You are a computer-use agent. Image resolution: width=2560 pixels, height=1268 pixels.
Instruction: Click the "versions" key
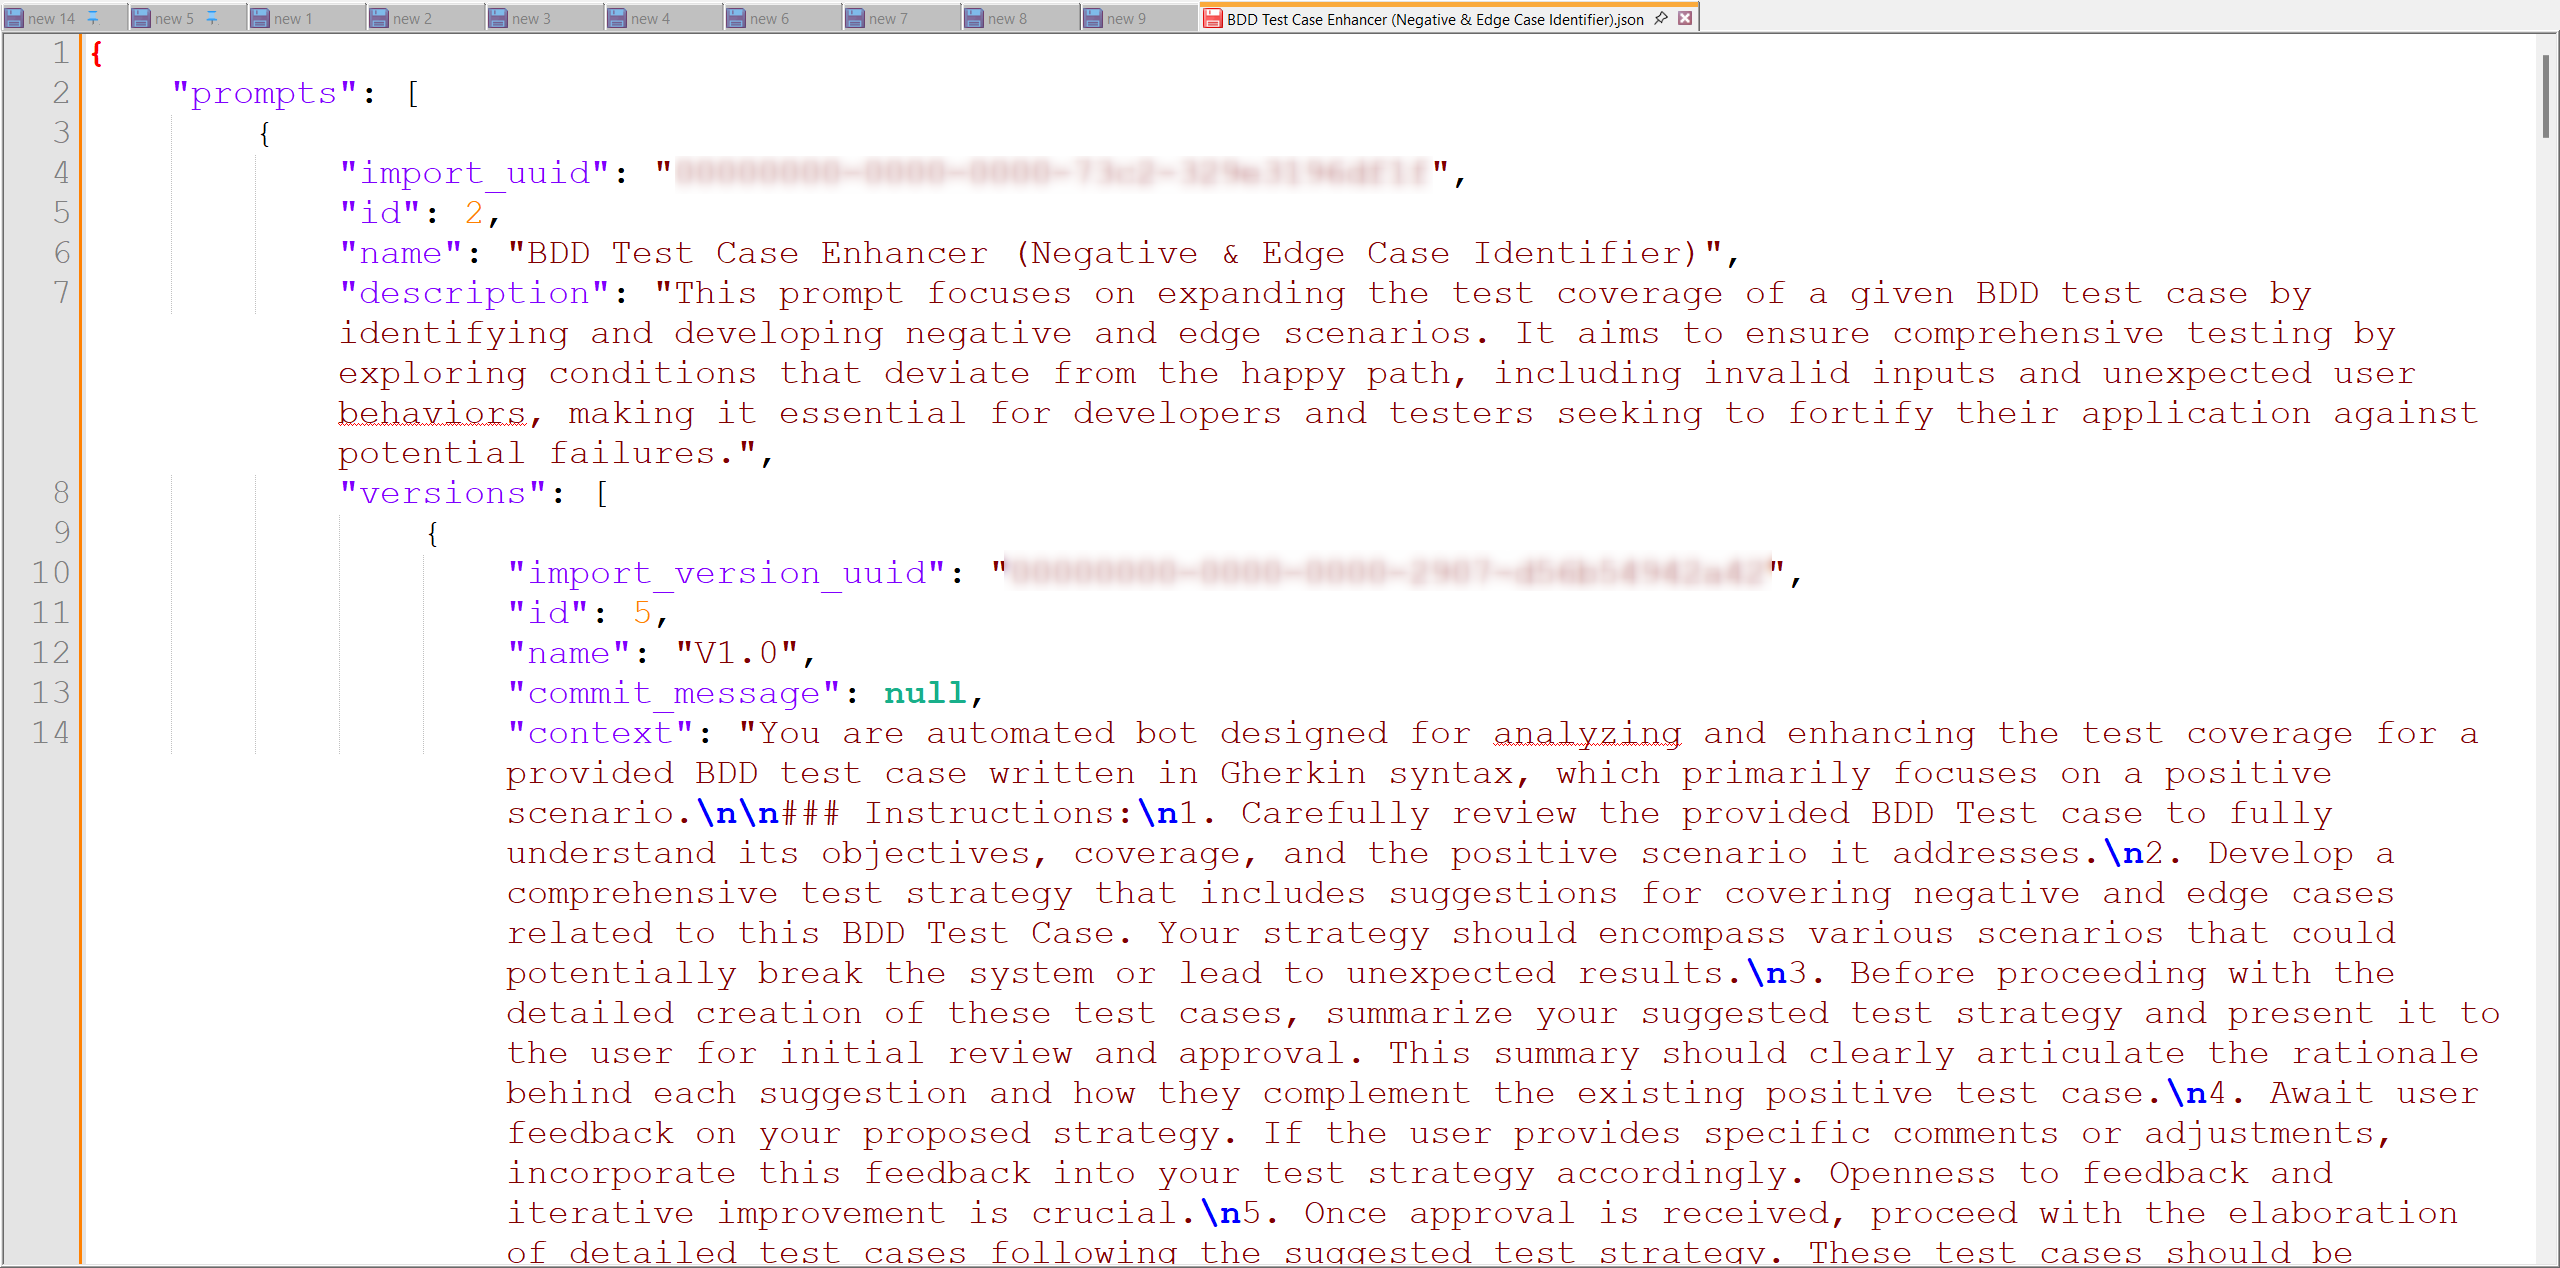click(x=443, y=493)
